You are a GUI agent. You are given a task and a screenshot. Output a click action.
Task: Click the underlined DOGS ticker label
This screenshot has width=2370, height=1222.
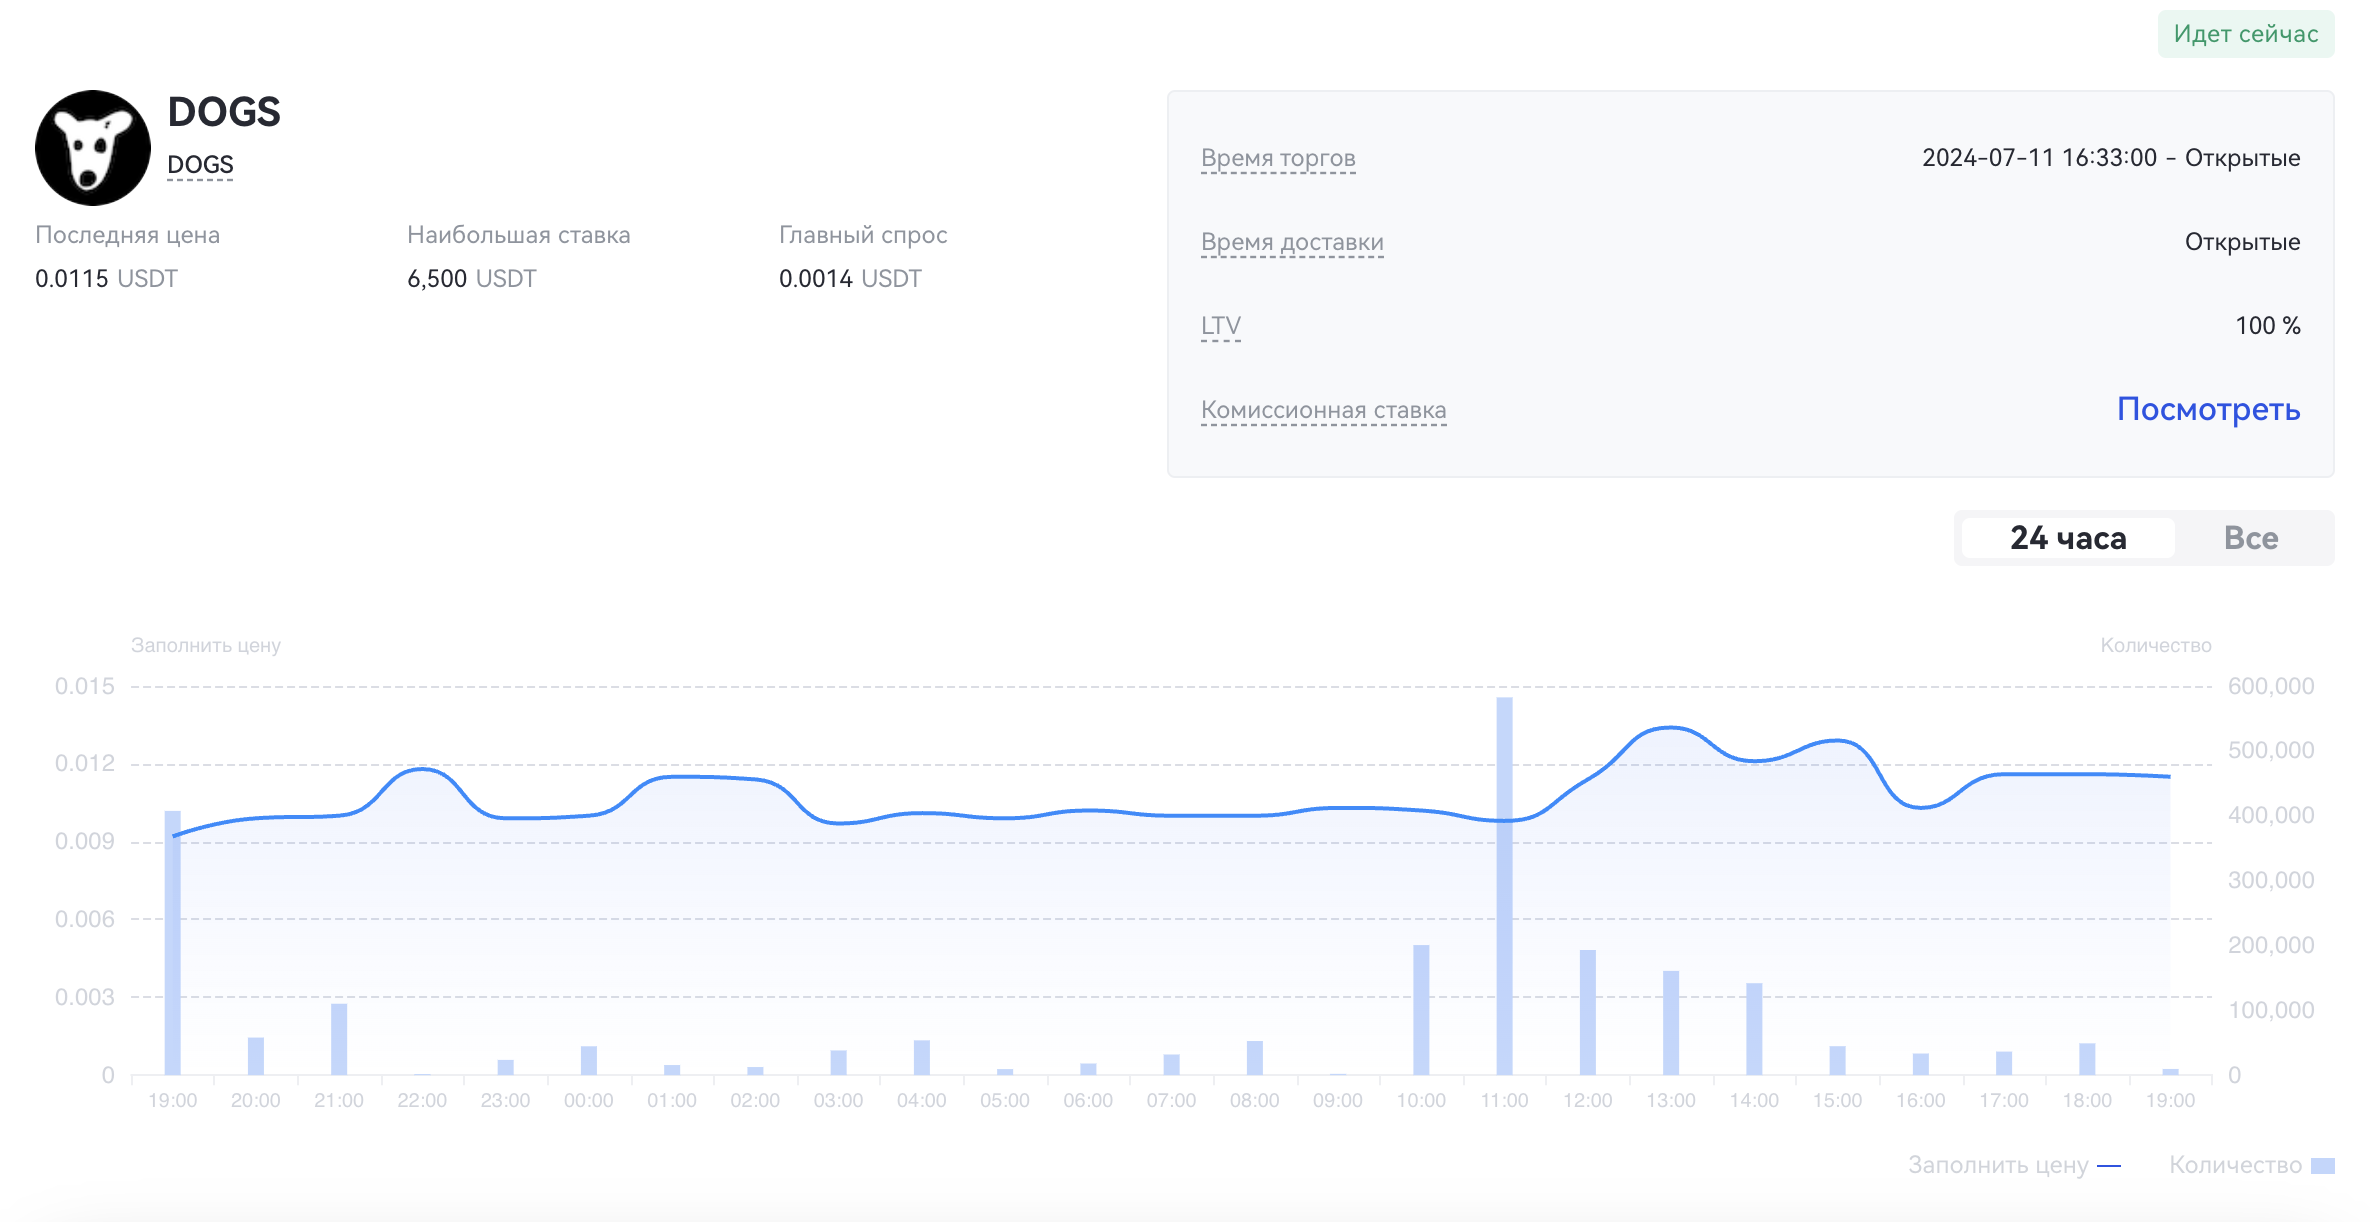tap(200, 165)
